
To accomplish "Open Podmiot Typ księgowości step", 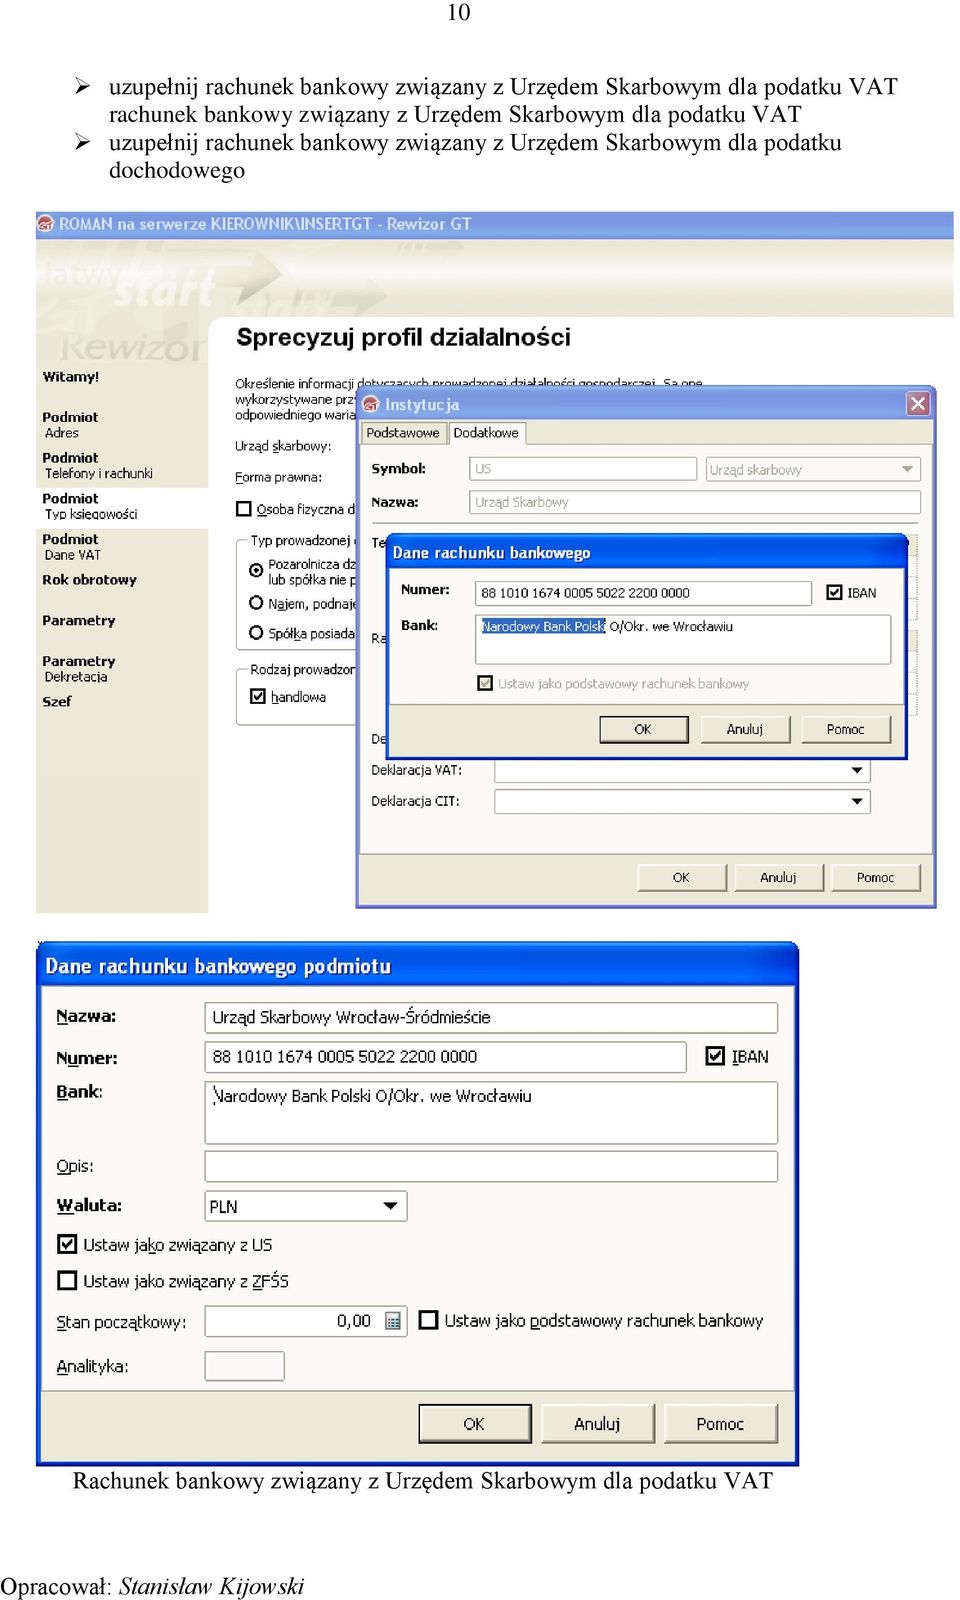I will point(90,506).
